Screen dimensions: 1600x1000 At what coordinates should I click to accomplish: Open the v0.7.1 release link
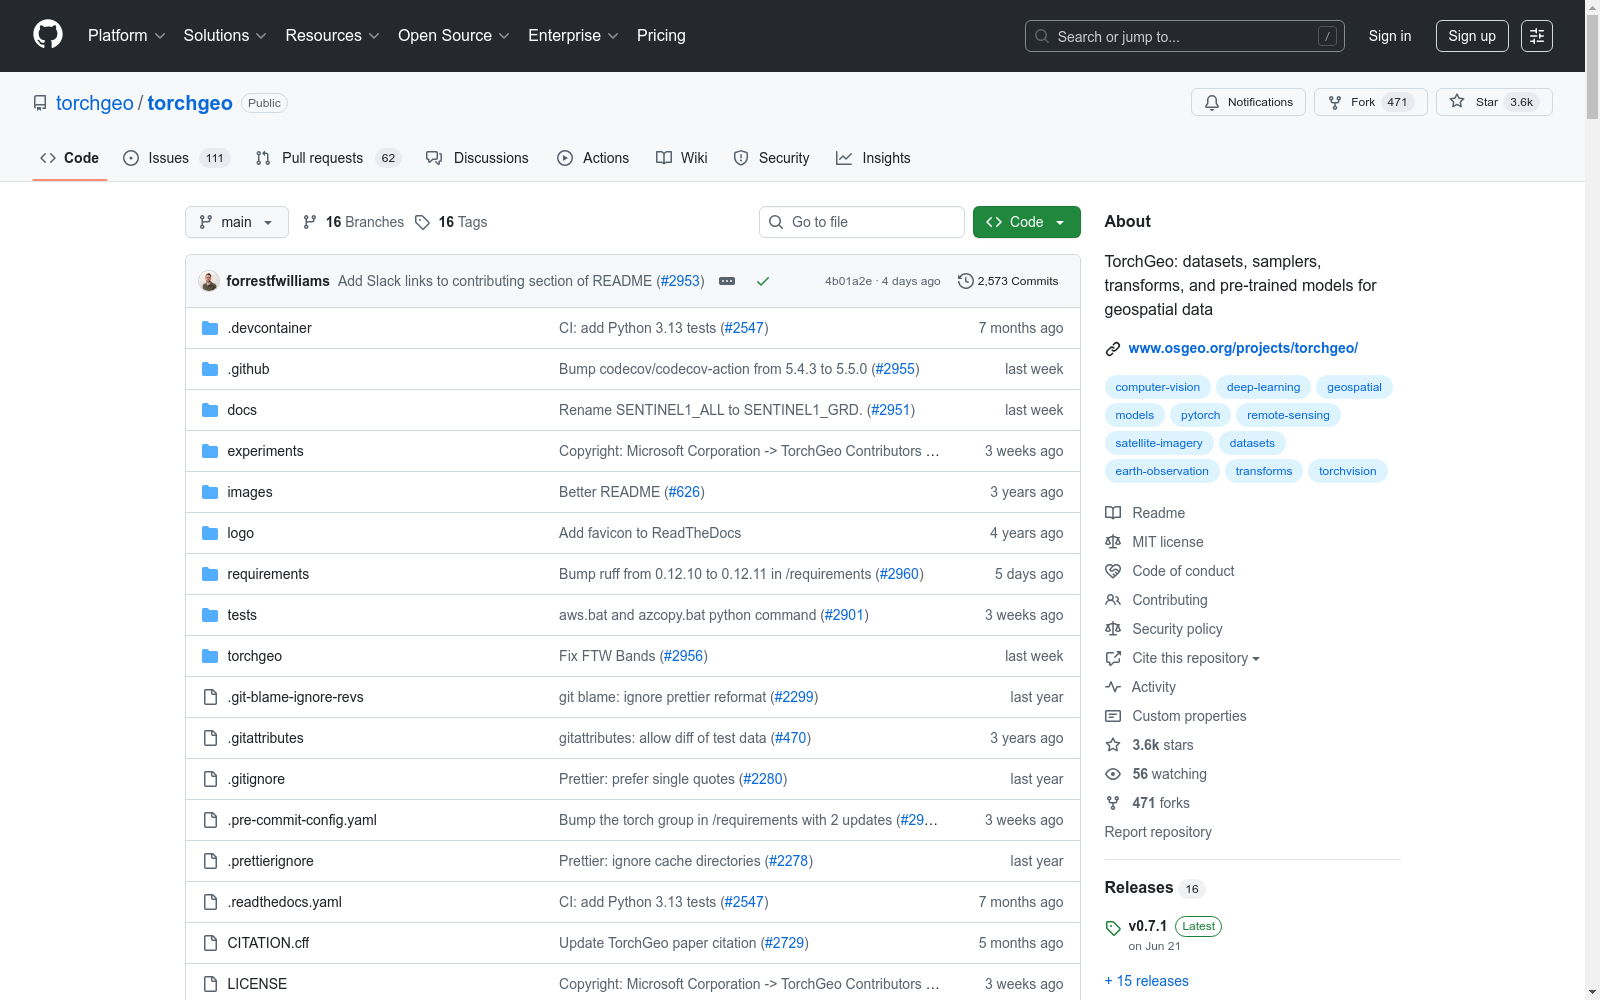point(1148,926)
